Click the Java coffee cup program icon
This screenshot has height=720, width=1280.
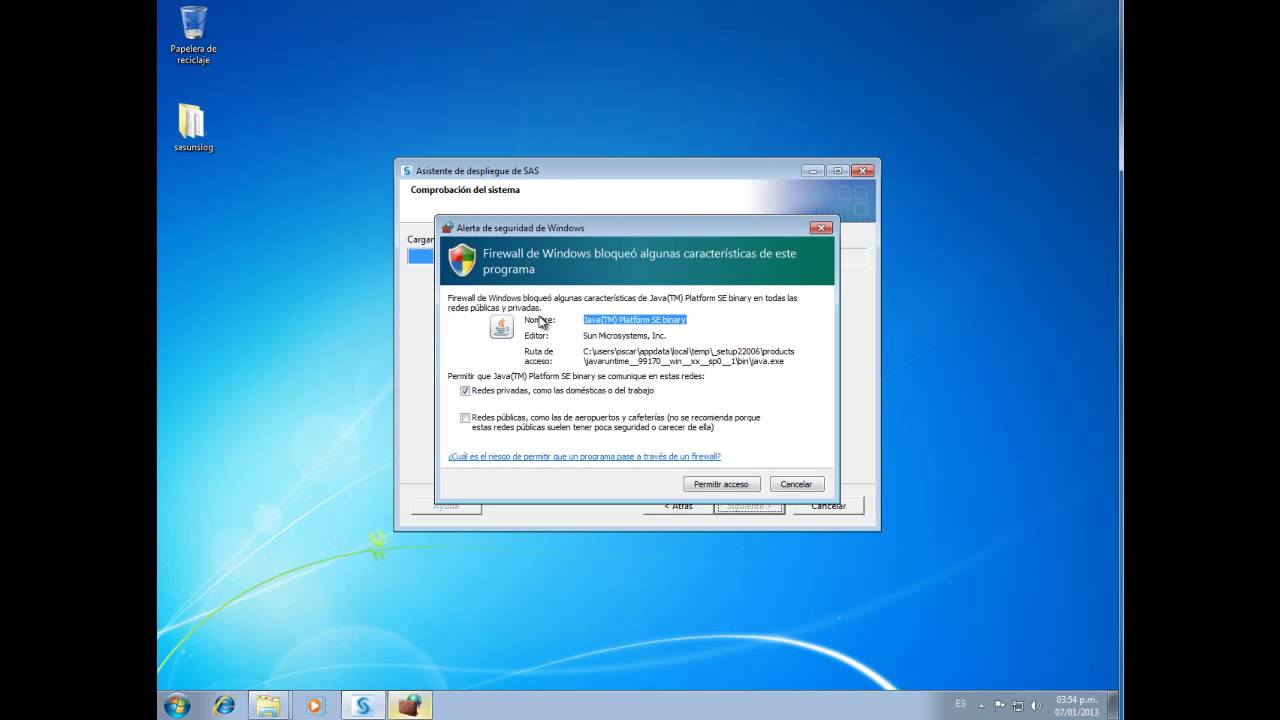(x=501, y=327)
